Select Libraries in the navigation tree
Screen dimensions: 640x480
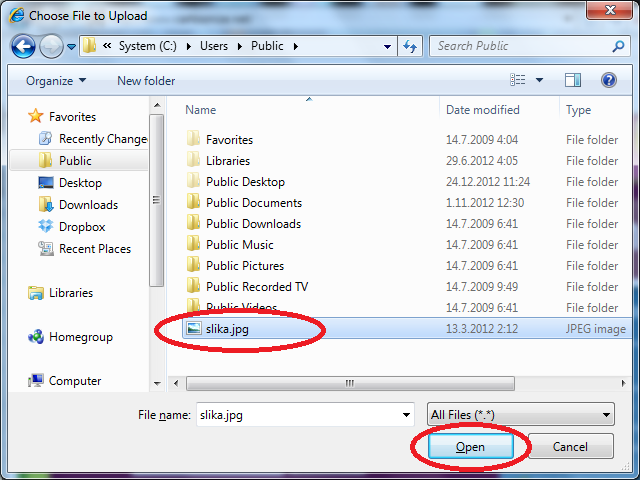[70, 293]
